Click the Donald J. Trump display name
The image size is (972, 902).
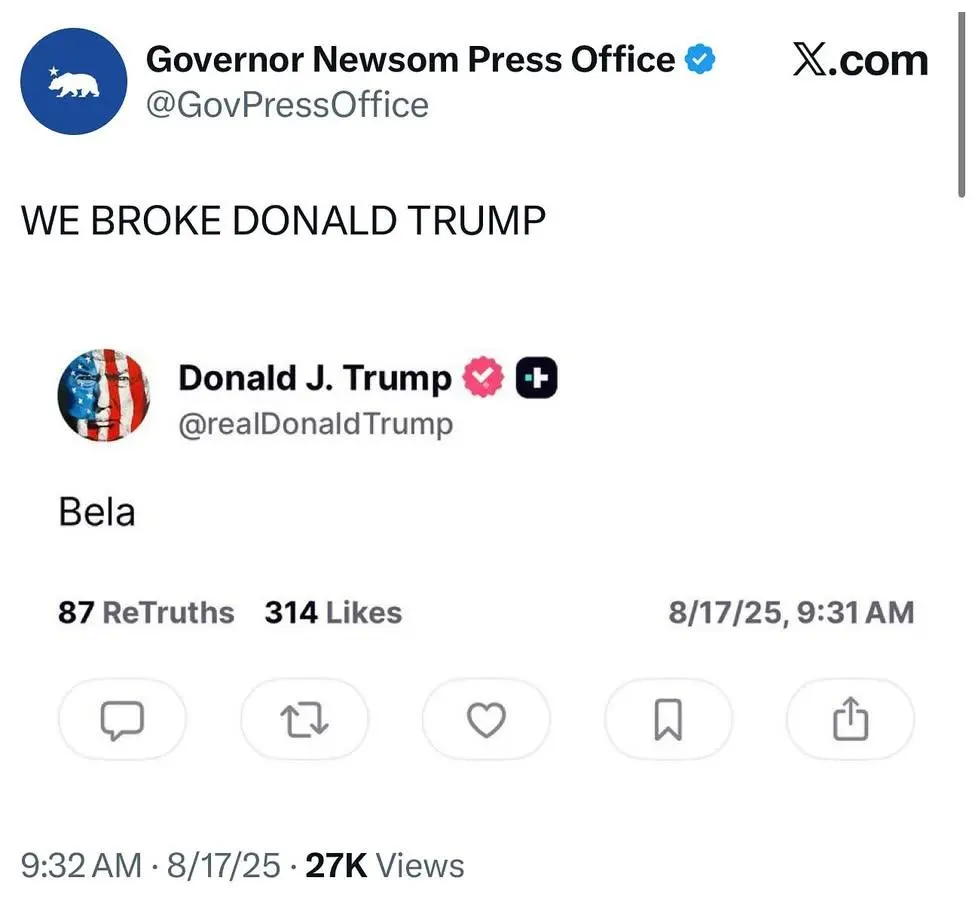[315, 378]
